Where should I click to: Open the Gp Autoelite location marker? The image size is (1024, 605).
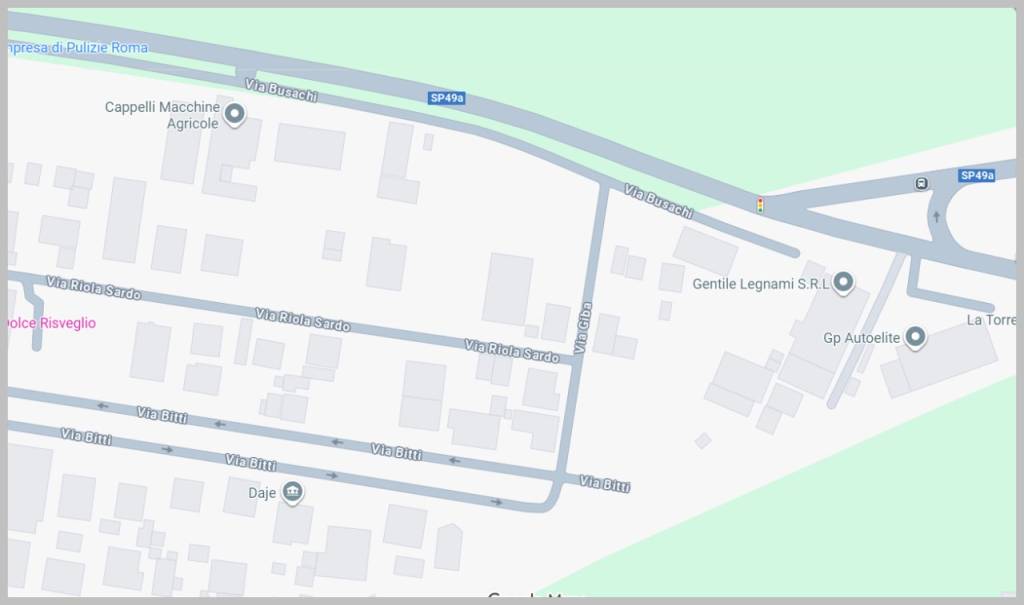(x=916, y=337)
